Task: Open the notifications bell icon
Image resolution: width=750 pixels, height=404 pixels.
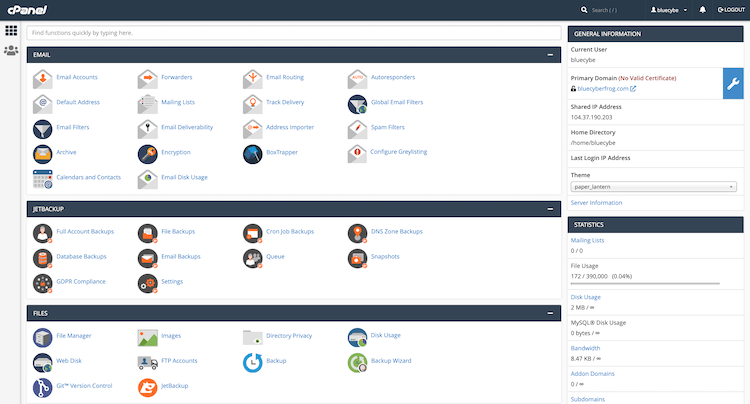Action: coord(702,10)
